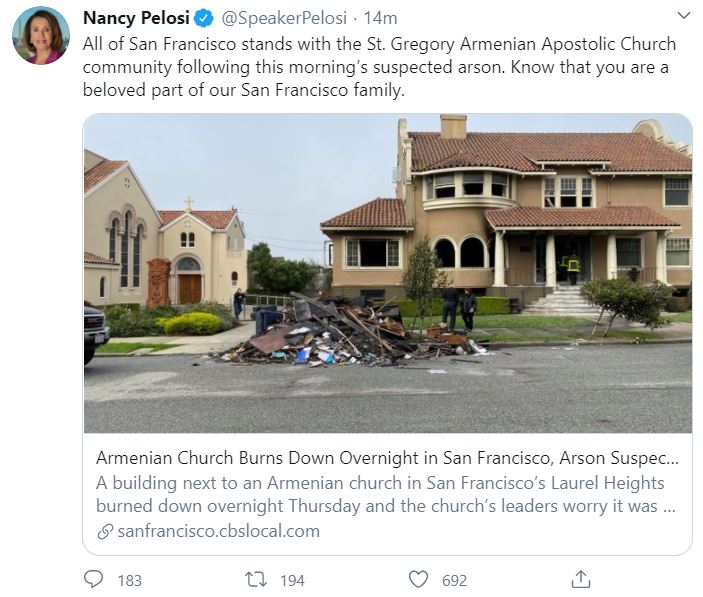Click the retweet arrows icon
703x597 pixels.
(x=256, y=579)
